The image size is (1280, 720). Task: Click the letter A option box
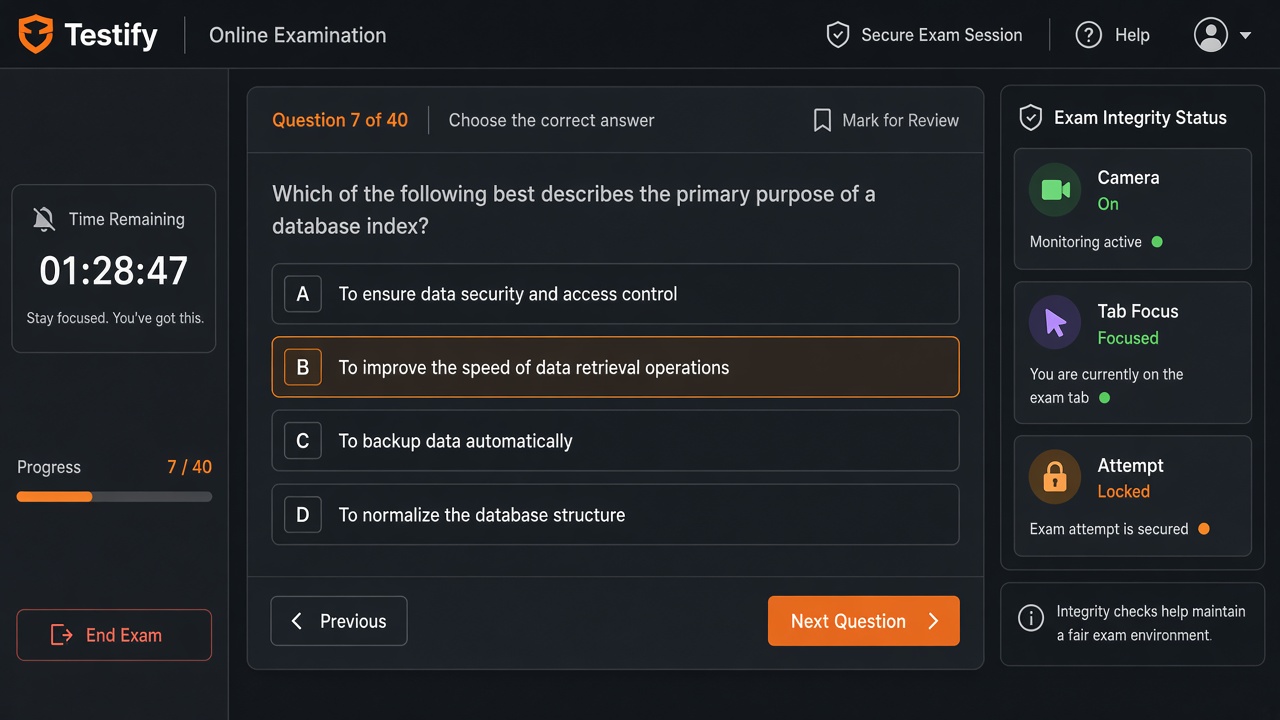tap(303, 294)
